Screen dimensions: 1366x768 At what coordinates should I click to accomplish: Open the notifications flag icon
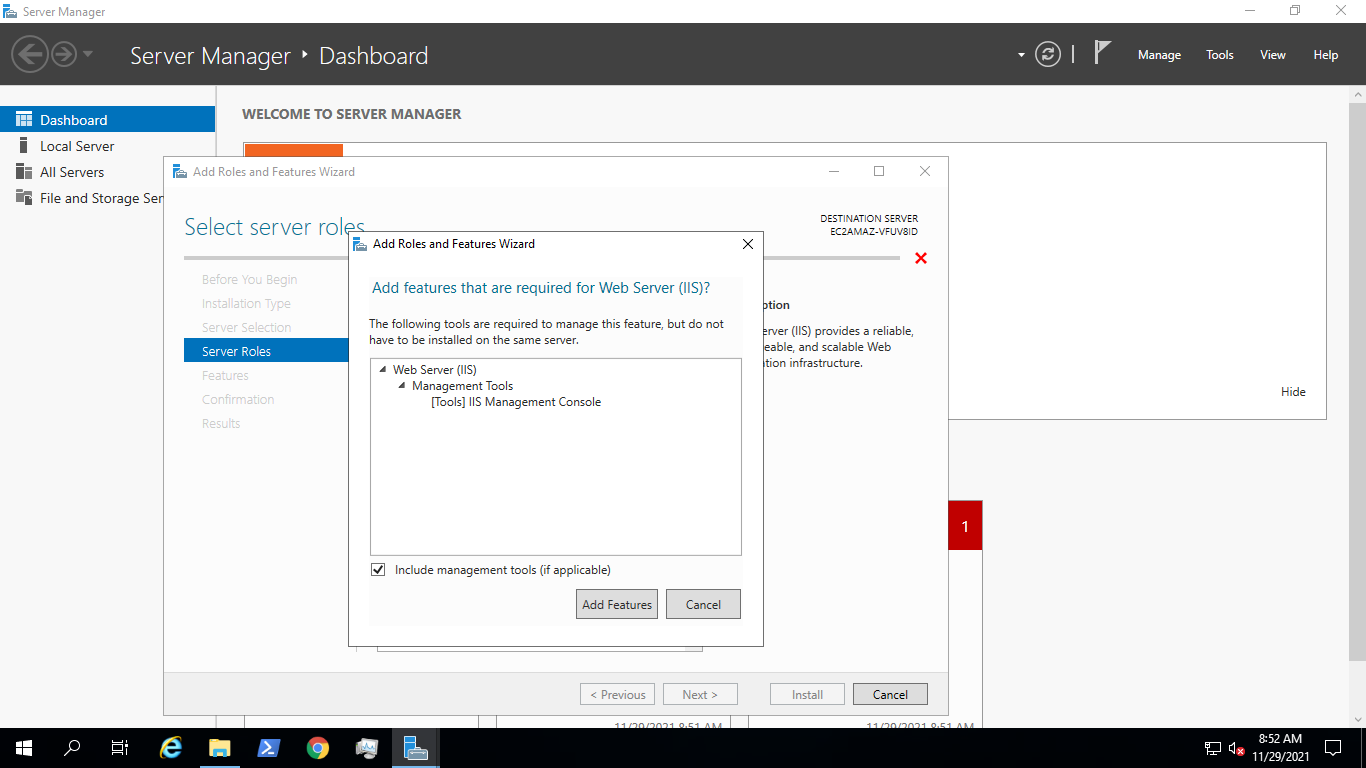1100,54
